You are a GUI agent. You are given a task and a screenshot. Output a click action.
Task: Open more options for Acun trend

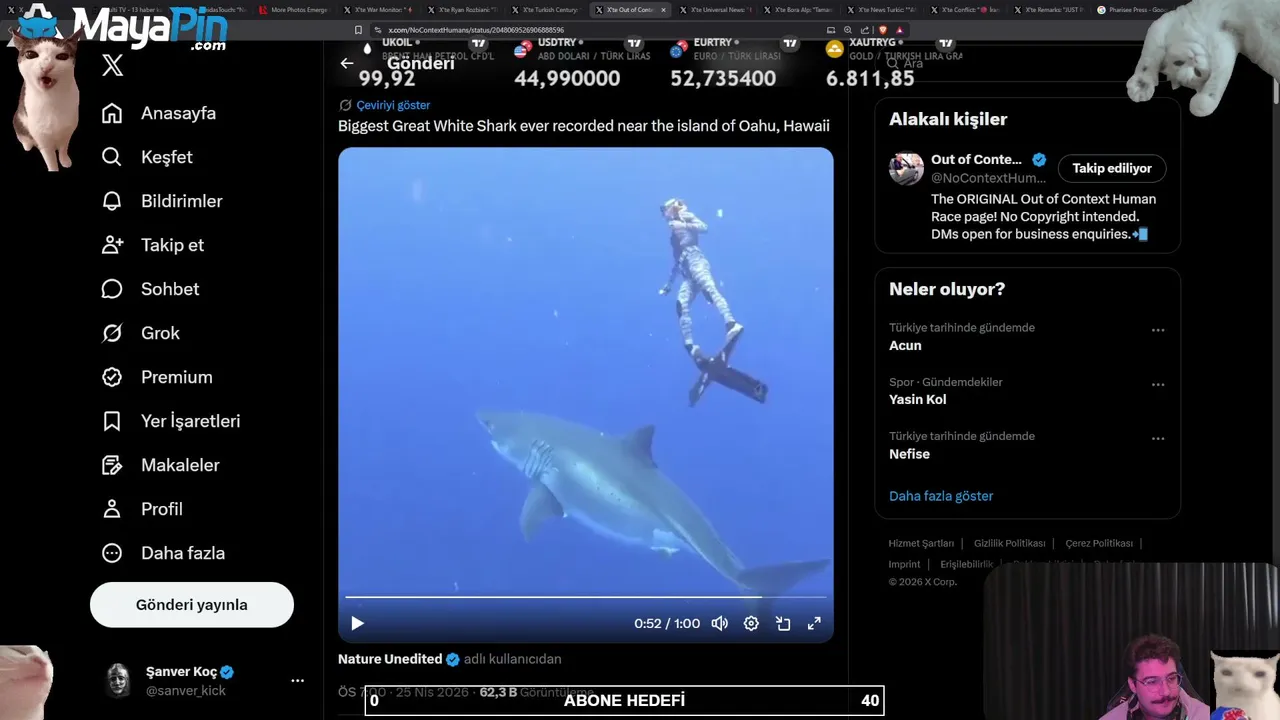click(x=1158, y=330)
